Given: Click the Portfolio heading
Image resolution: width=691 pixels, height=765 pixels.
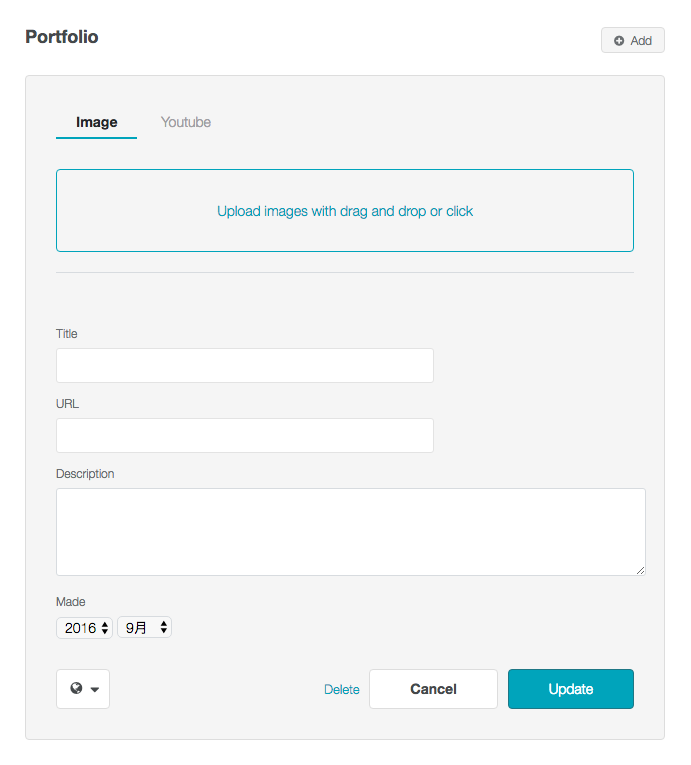Looking at the screenshot, I should tap(62, 37).
